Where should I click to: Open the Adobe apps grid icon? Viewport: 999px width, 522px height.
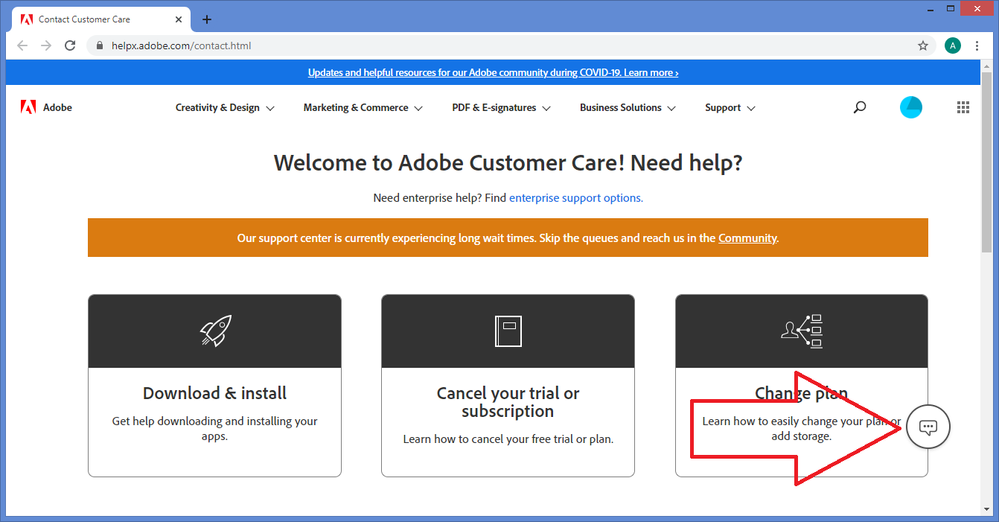click(x=963, y=108)
